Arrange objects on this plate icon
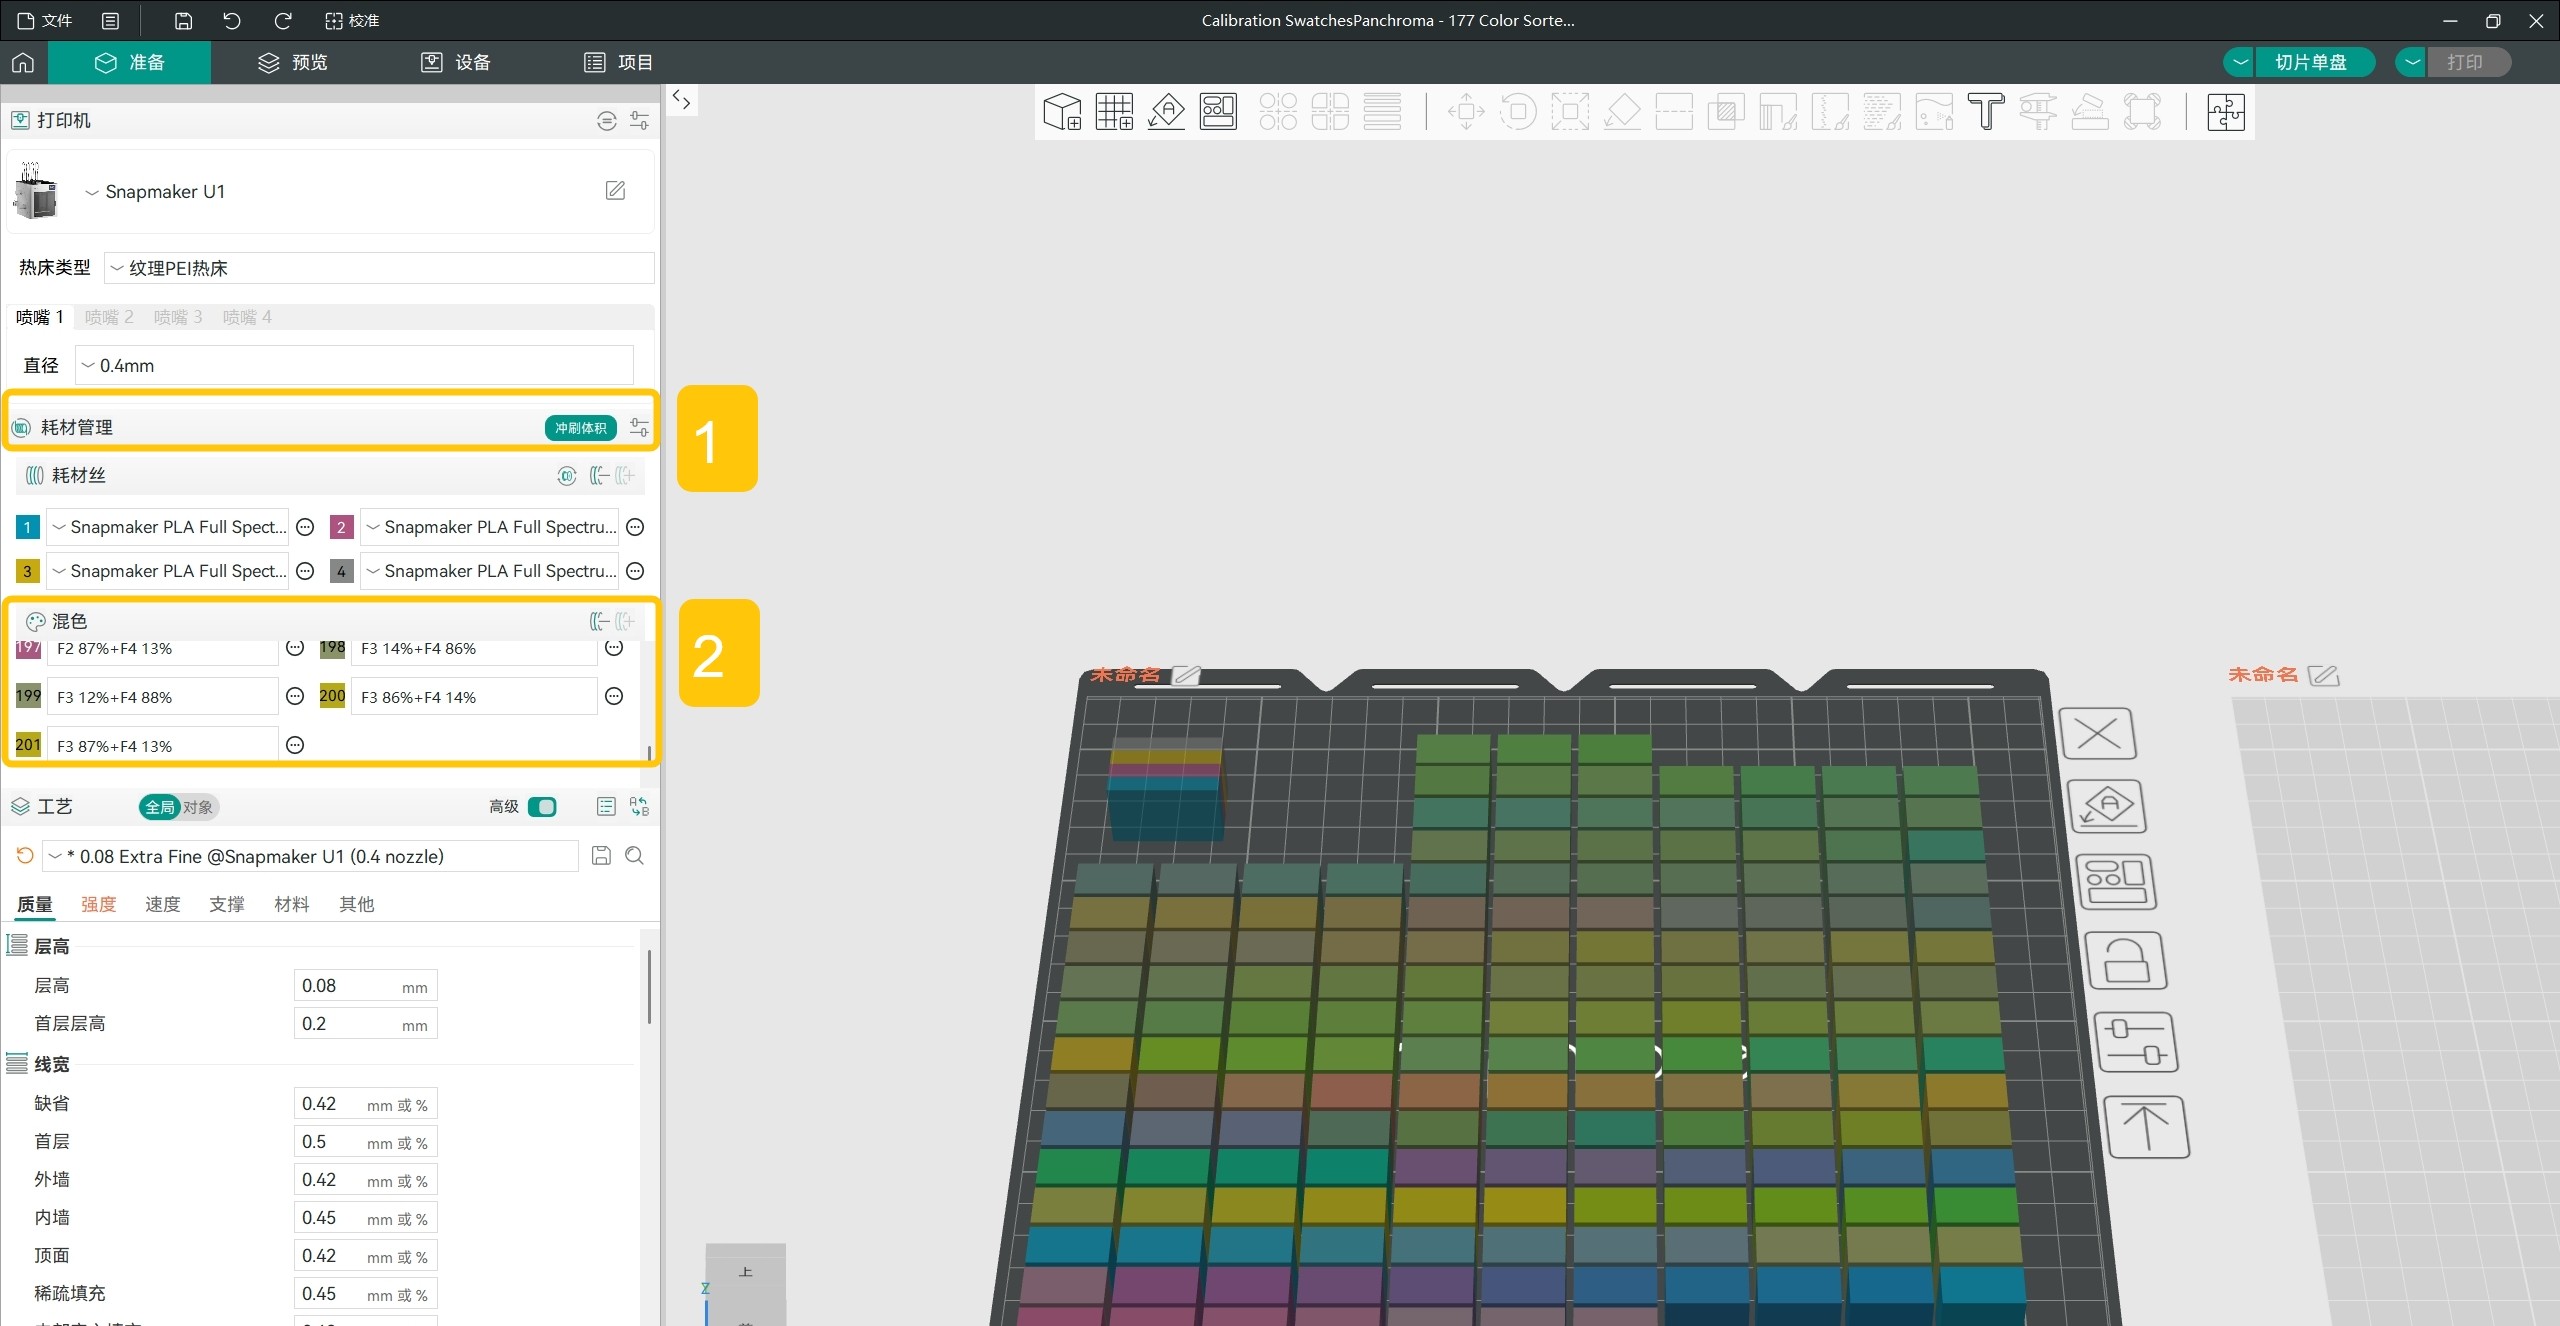Viewport: 2560px width, 1326px height. [x=2116, y=882]
